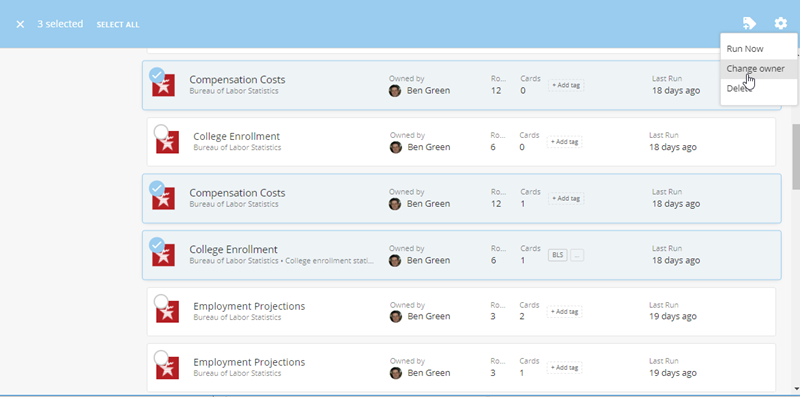
Task: Click Ben Green avatar on College Enrollment tagged BLS
Action: pyautogui.click(x=395, y=261)
